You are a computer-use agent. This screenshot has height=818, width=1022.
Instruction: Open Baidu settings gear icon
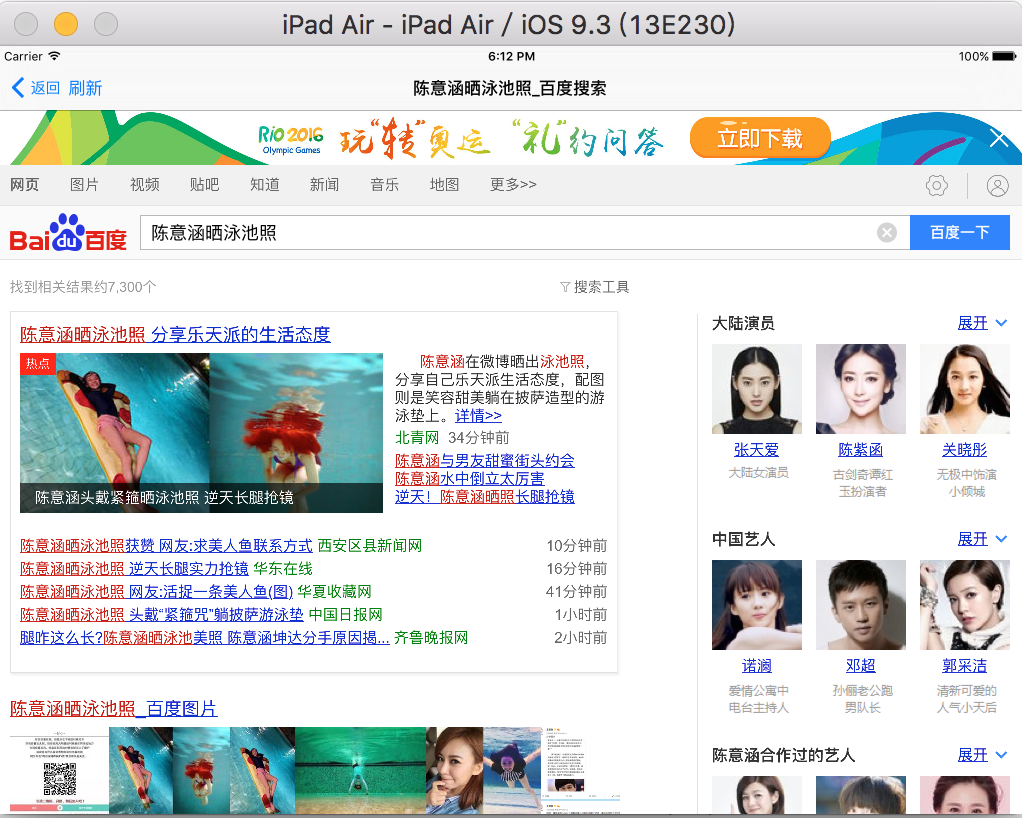point(937,185)
